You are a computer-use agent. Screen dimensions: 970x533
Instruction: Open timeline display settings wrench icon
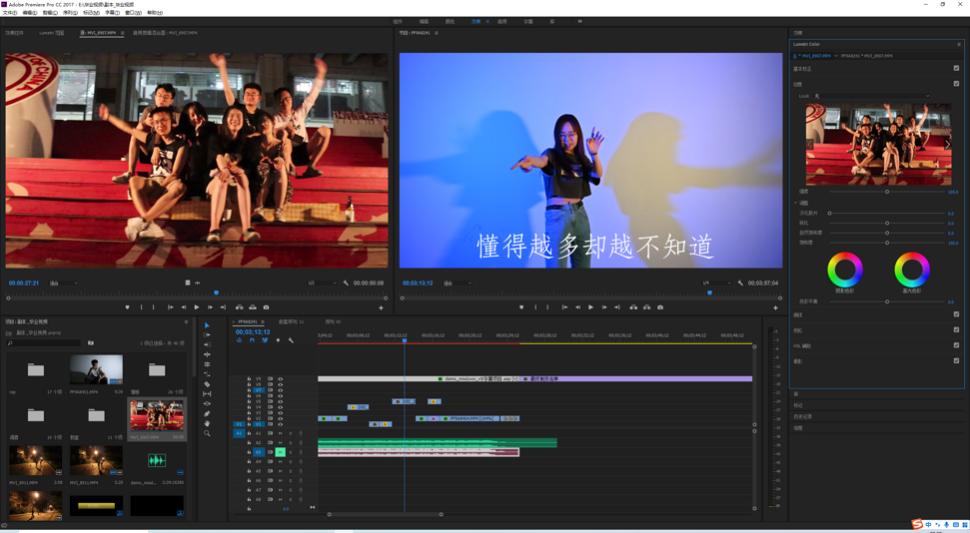pyautogui.click(x=291, y=341)
